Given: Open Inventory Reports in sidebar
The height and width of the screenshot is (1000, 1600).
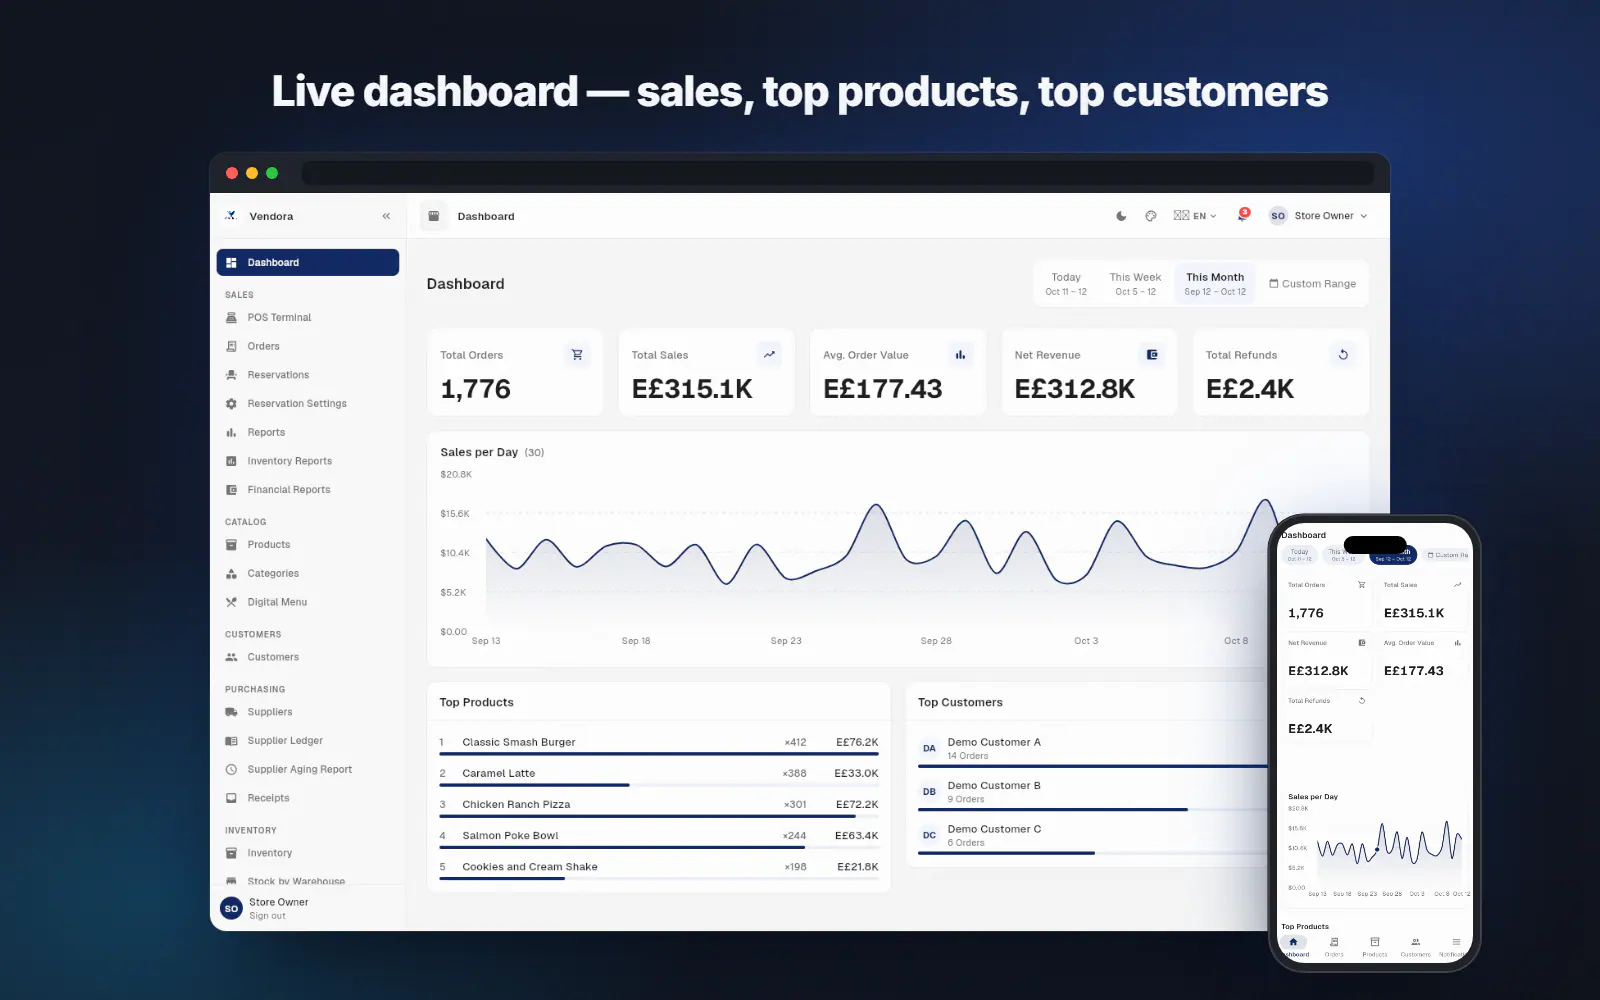Looking at the screenshot, I should tap(308, 461).
